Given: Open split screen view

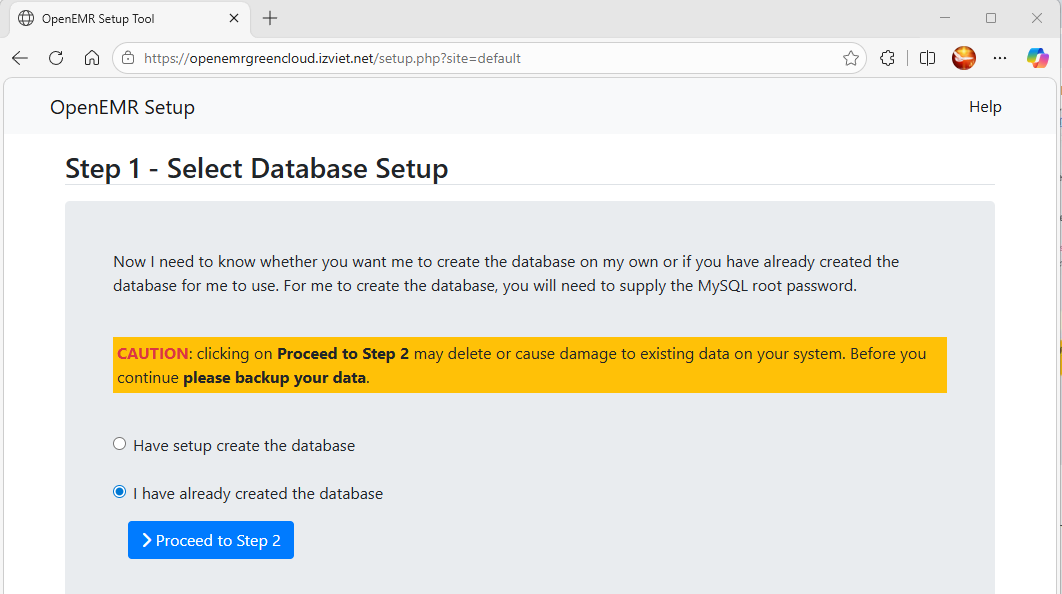Looking at the screenshot, I should [x=927, y=58].
